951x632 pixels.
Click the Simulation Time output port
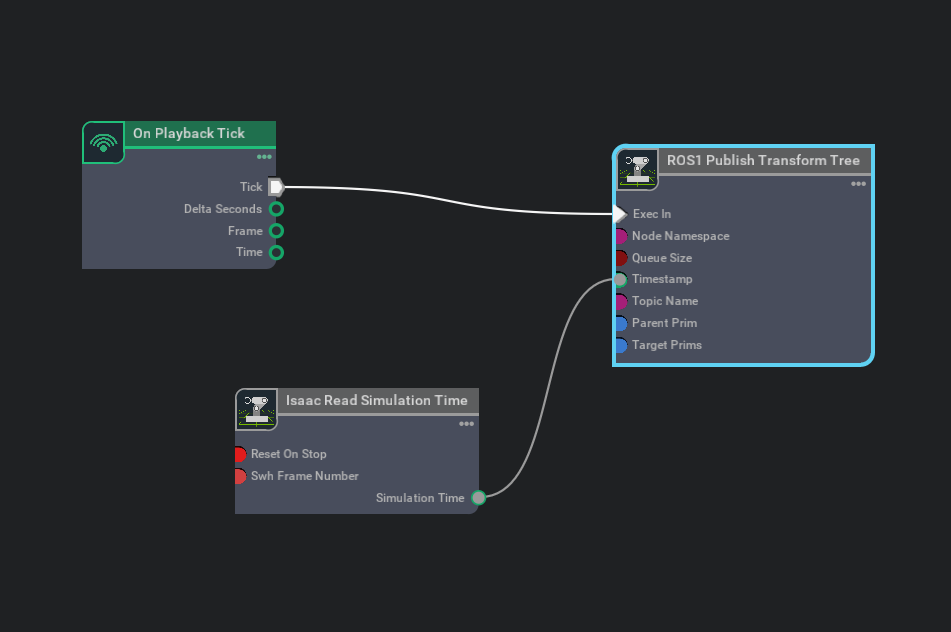478,498
